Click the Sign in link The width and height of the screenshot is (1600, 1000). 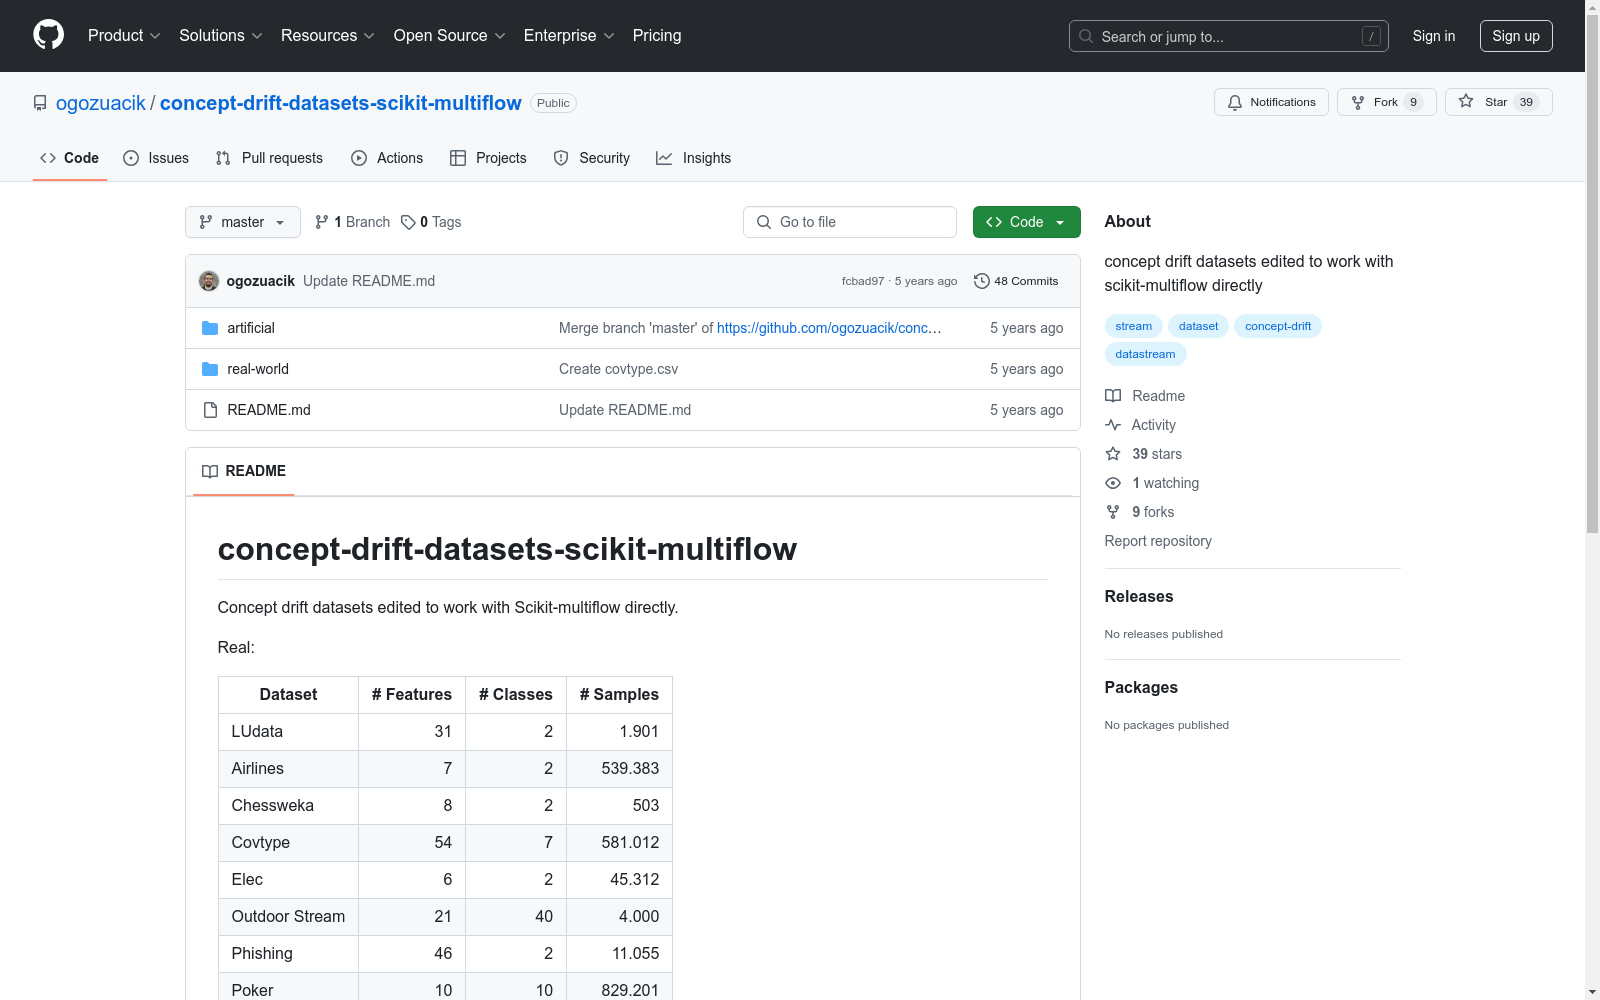point(1434,36)
